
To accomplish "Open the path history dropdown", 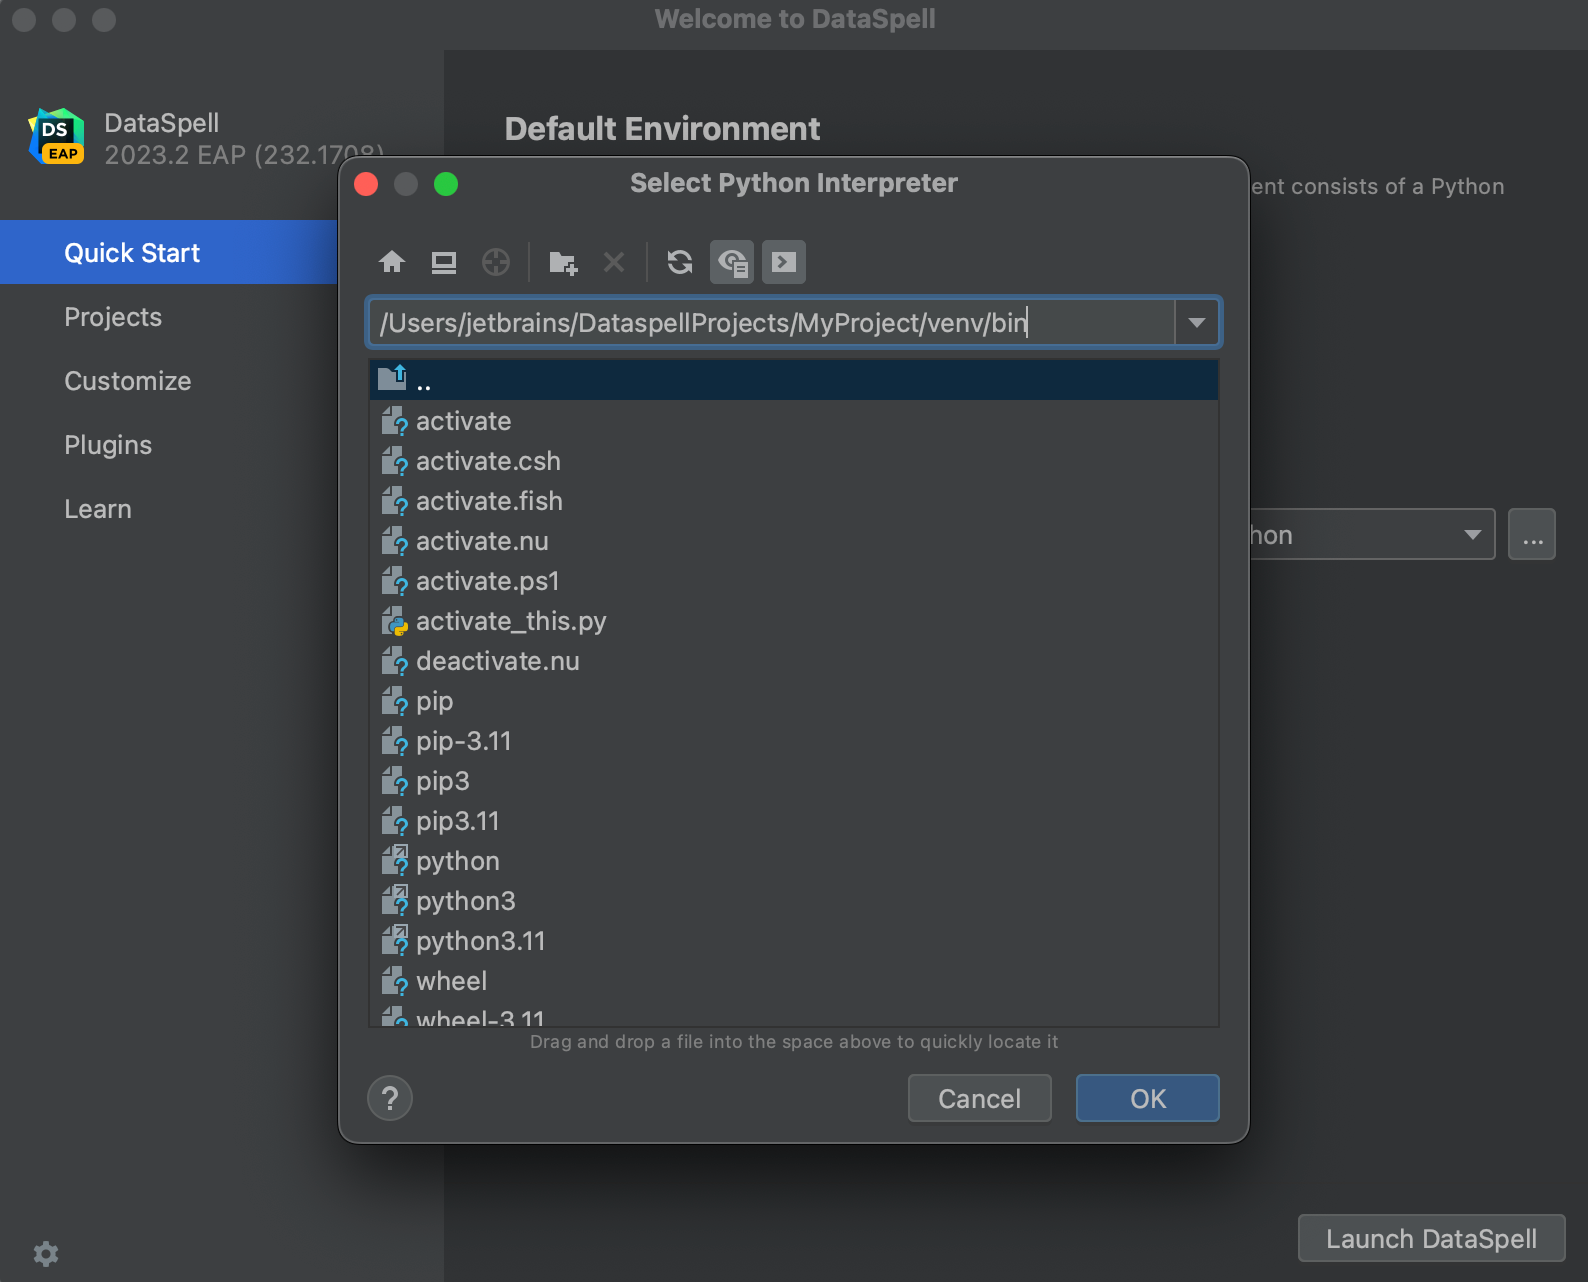I will coord(1197,323).
